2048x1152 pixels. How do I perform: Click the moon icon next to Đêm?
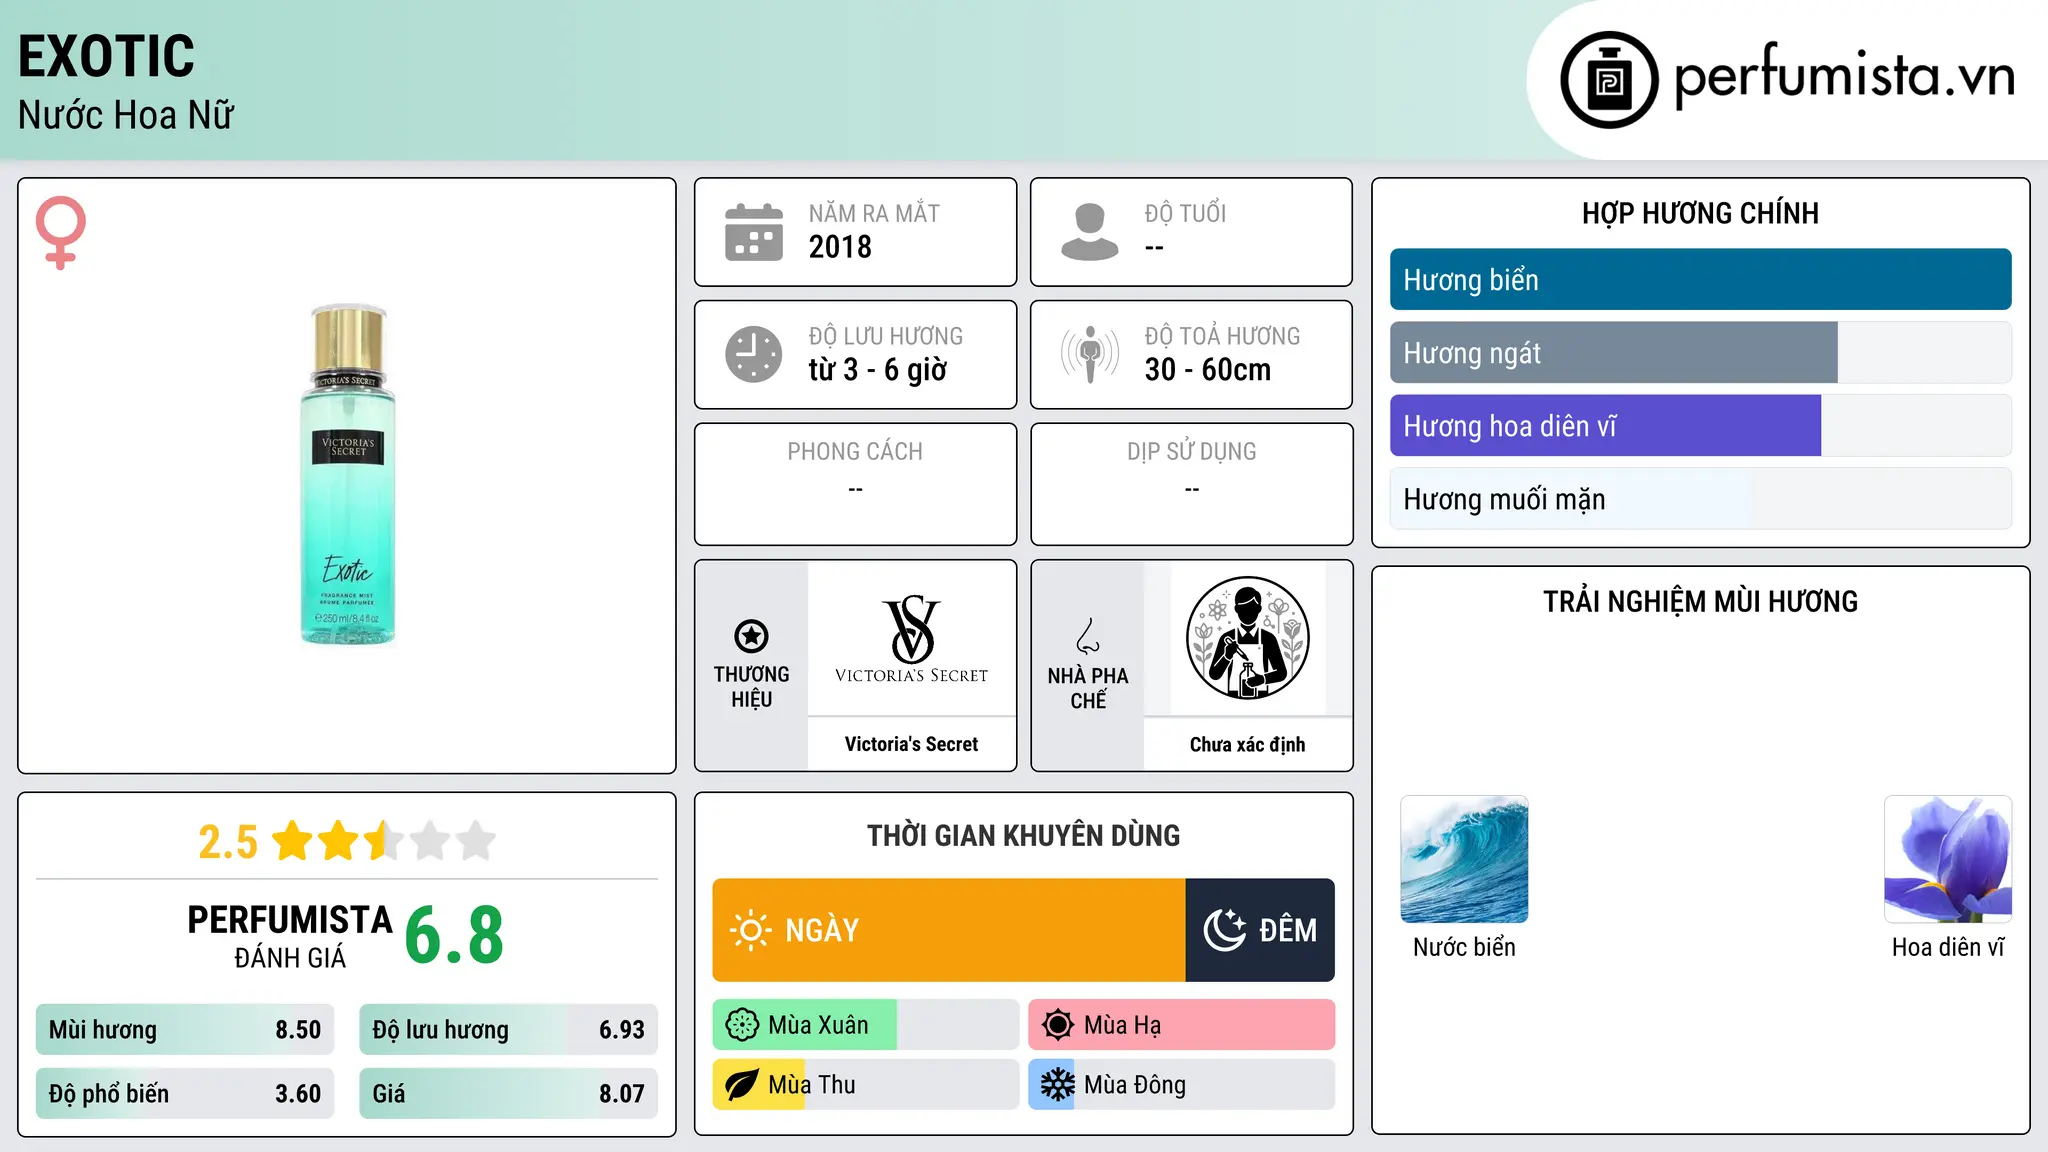(x=1224, y=930)
